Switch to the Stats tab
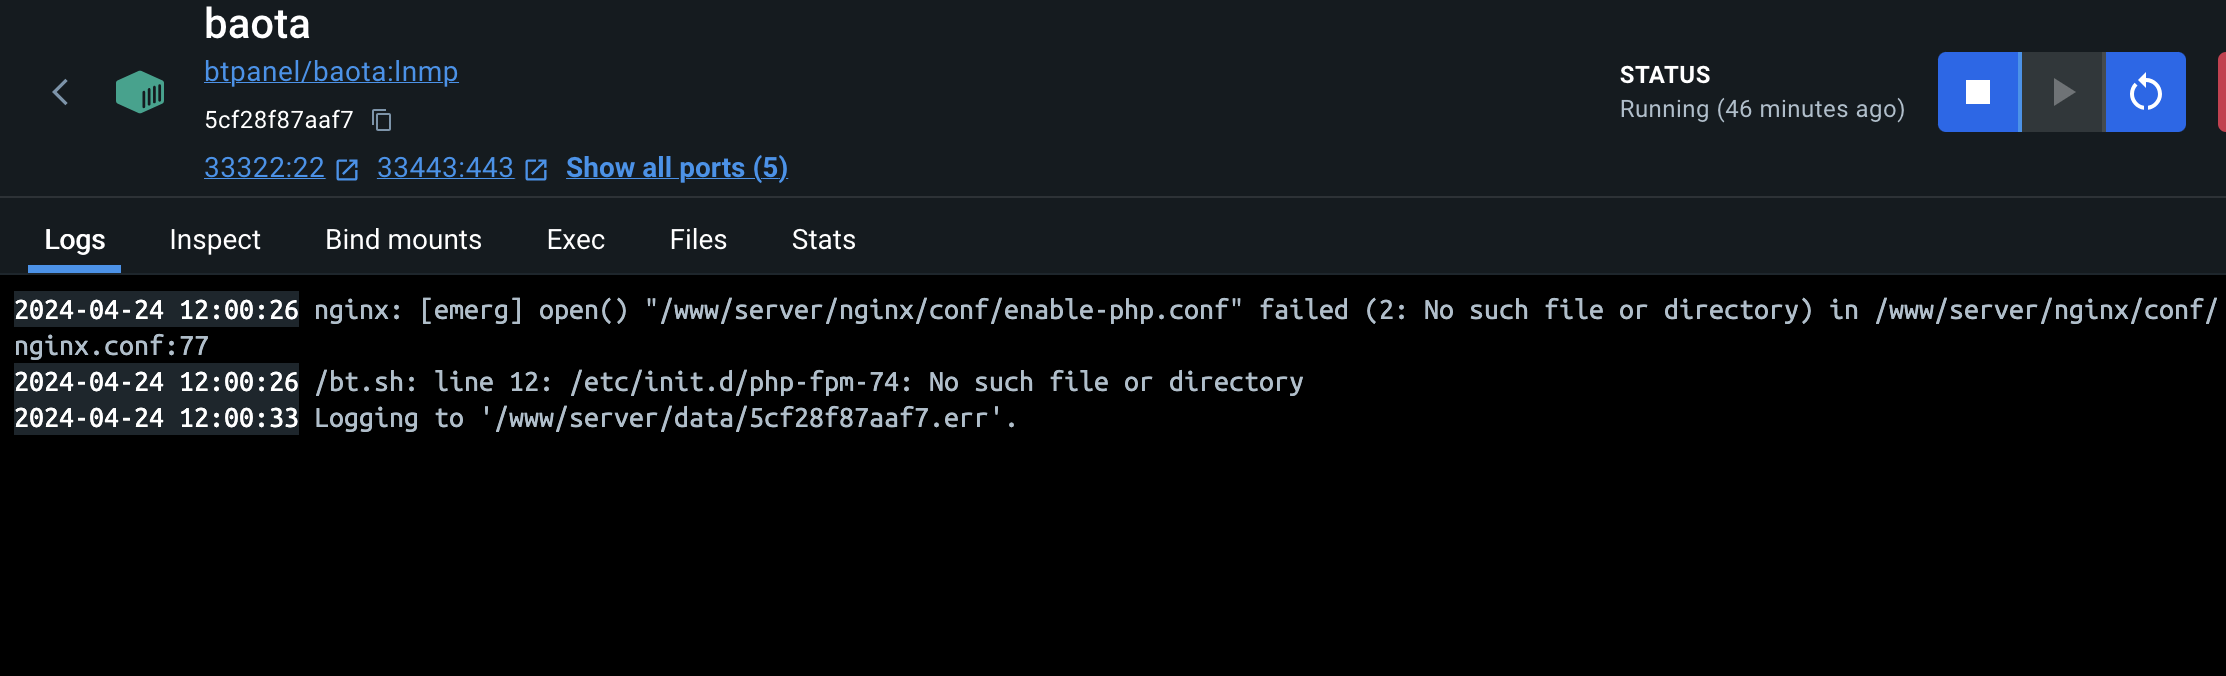 coord(824,240)
